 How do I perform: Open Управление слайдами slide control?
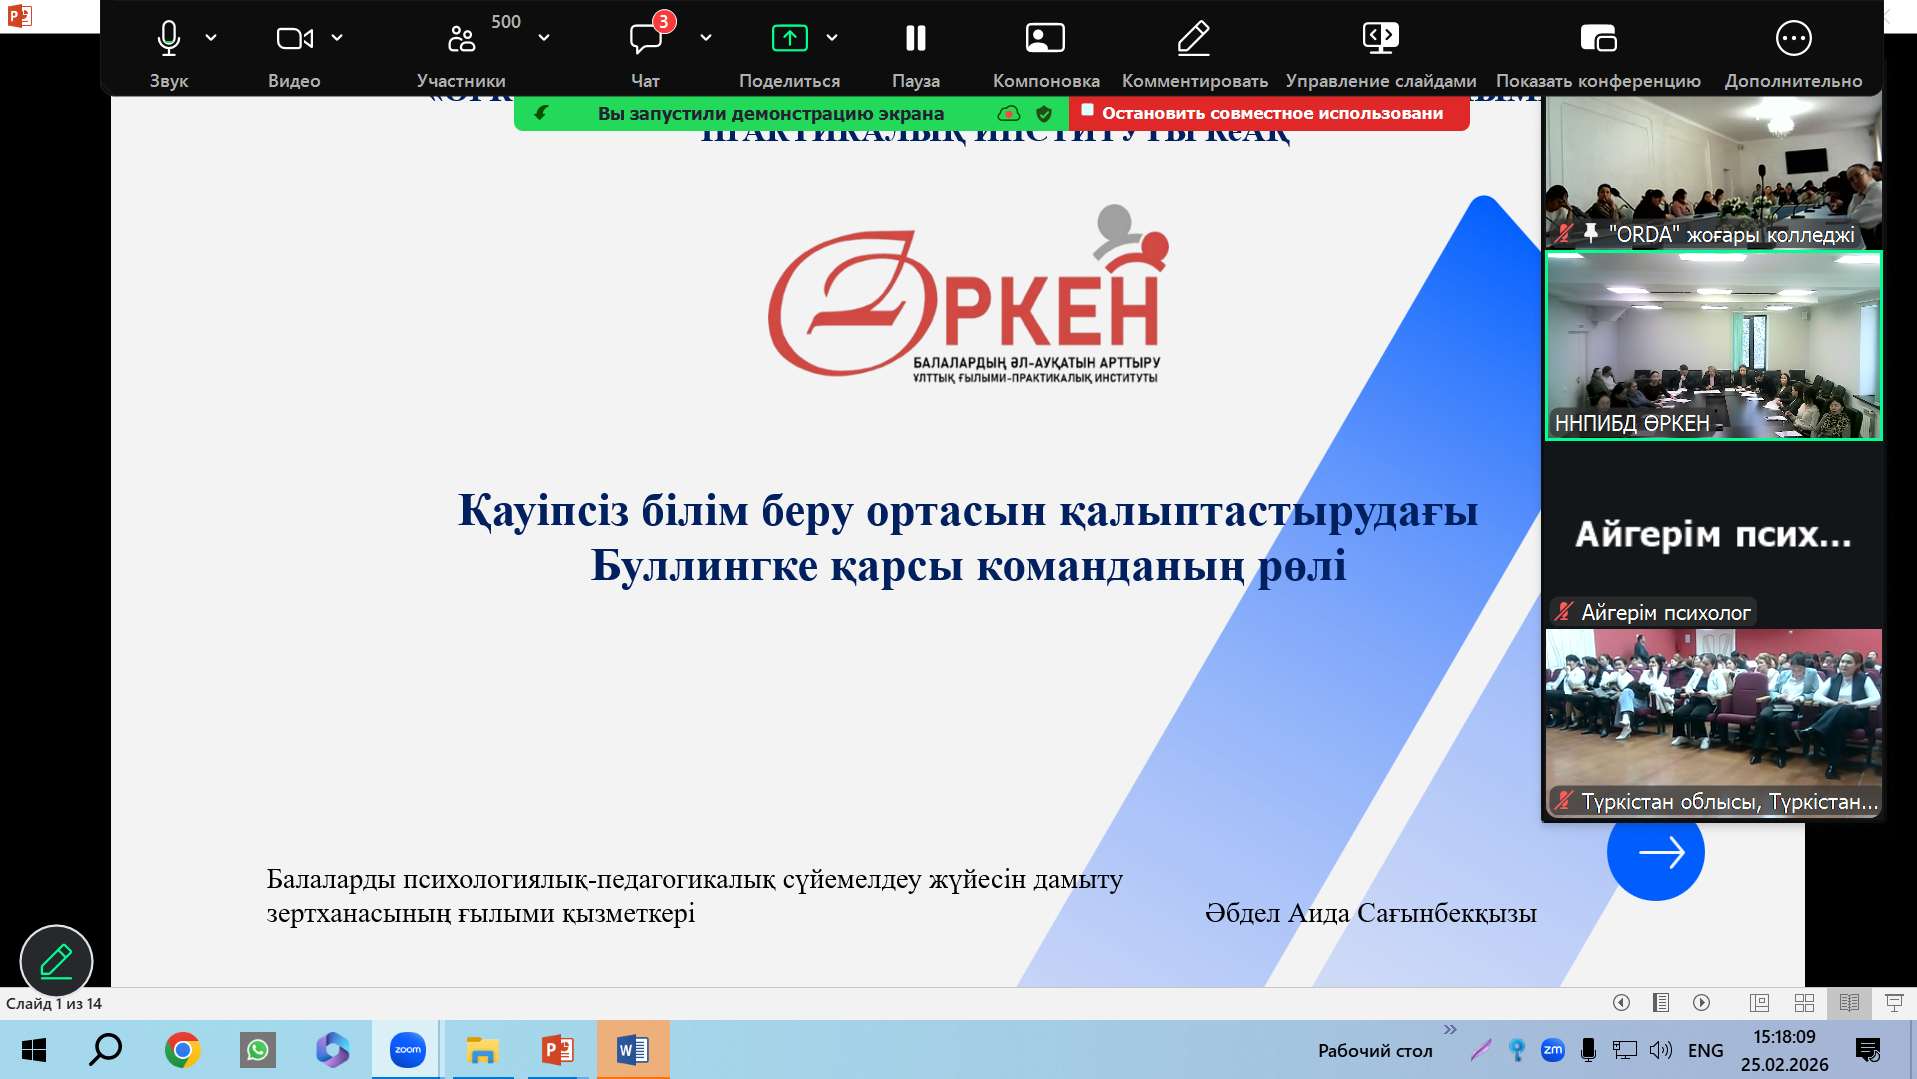coord(1380,38)
